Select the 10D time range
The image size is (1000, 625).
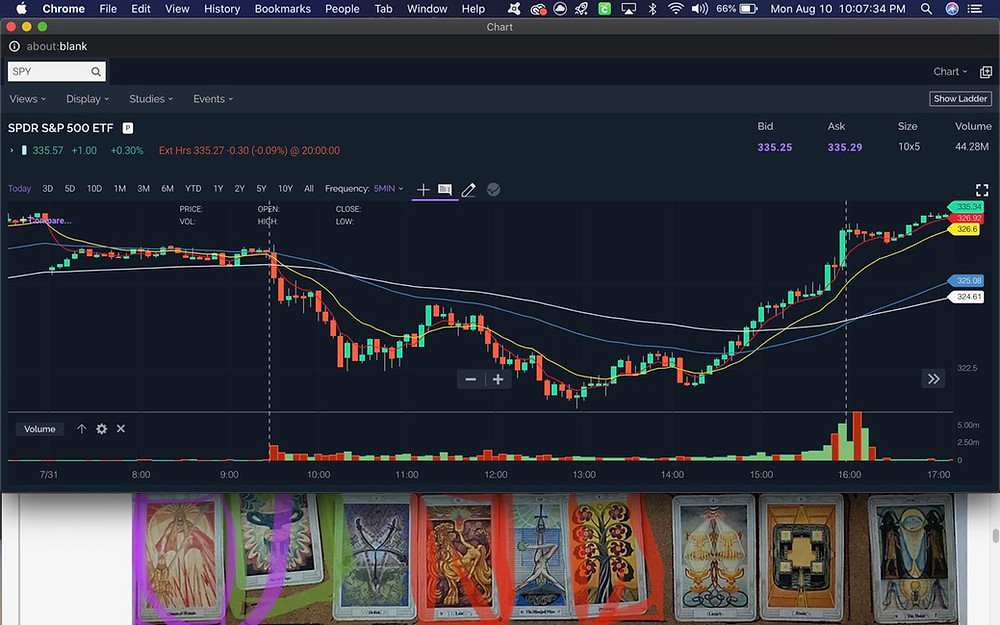(x=94, y=189)
